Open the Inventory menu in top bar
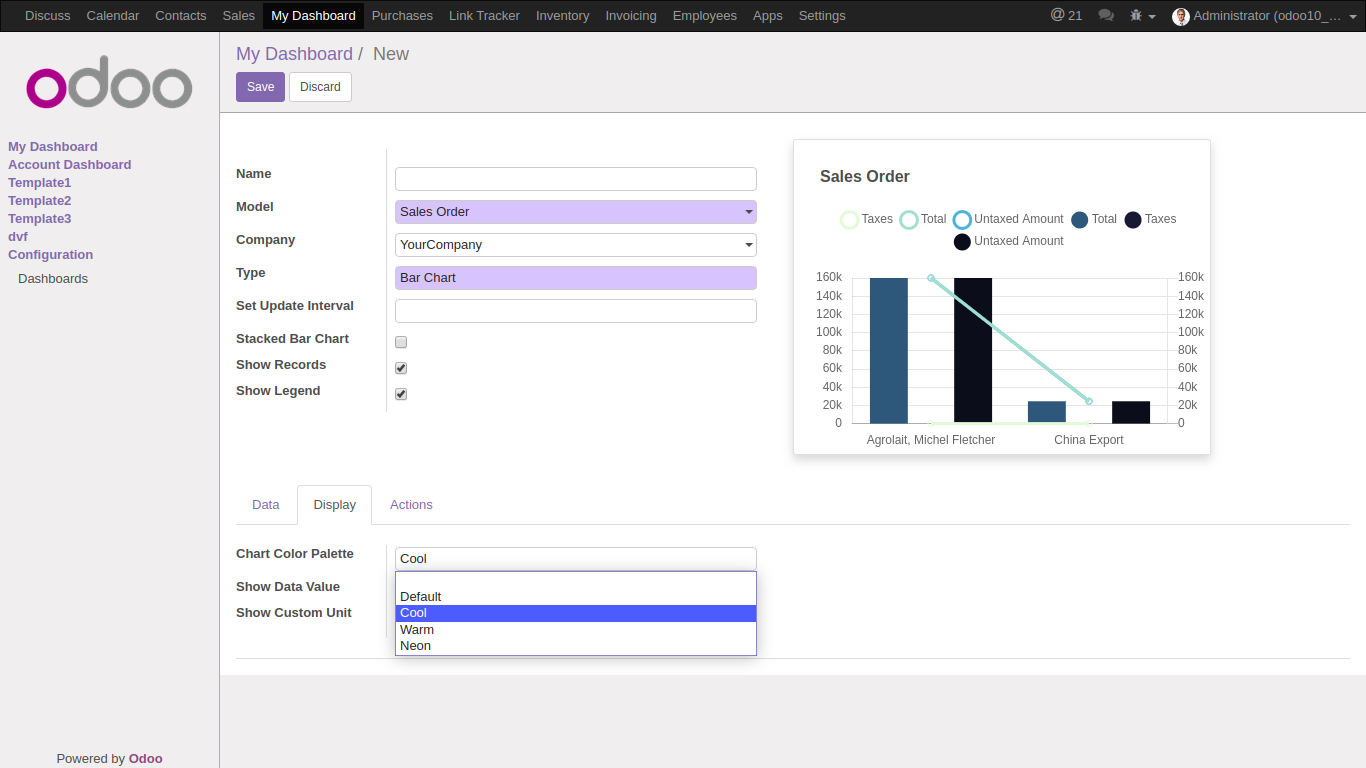 pos(562,16)
